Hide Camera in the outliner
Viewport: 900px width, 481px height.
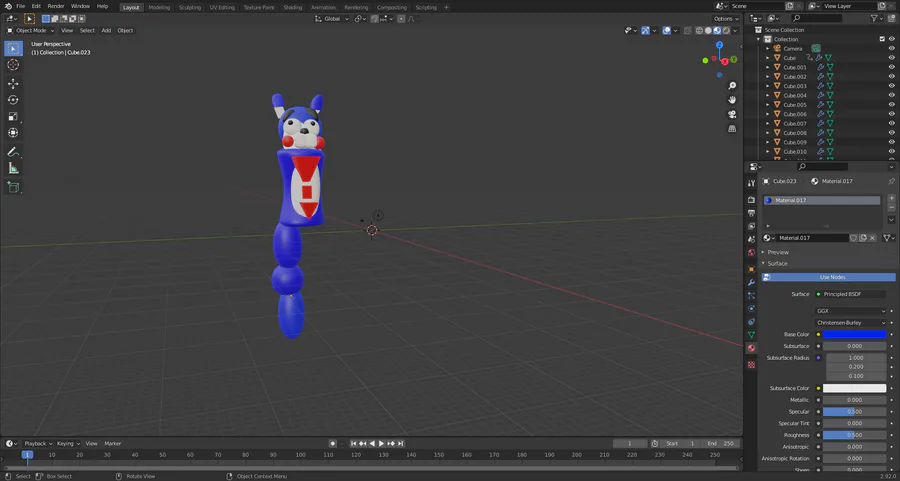click(x=891, y=48)
